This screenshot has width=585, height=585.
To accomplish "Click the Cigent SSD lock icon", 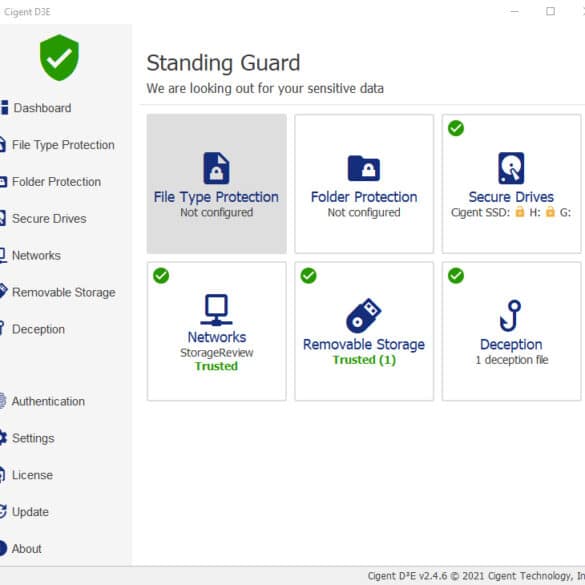I will [x=520, y=212].
